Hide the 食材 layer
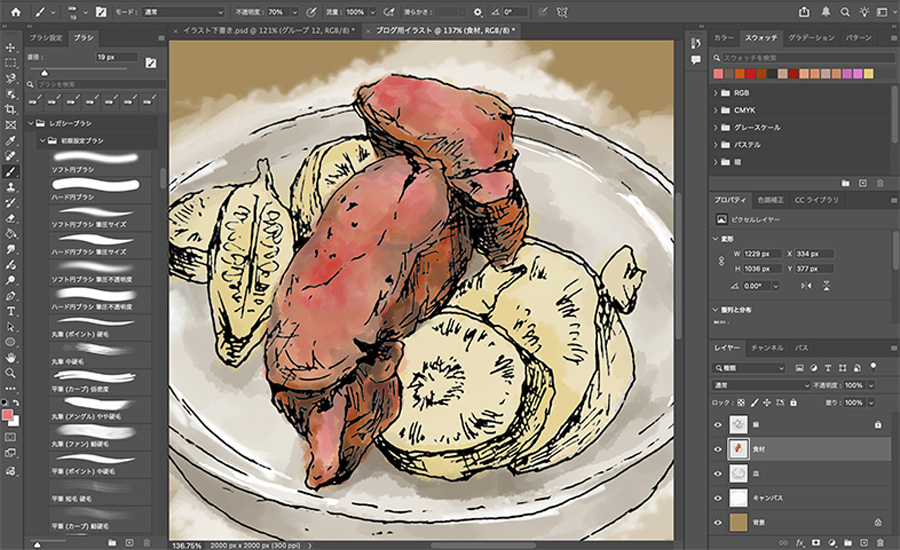Viewport: 900px width, 550px height. click(x=718, y=450)
